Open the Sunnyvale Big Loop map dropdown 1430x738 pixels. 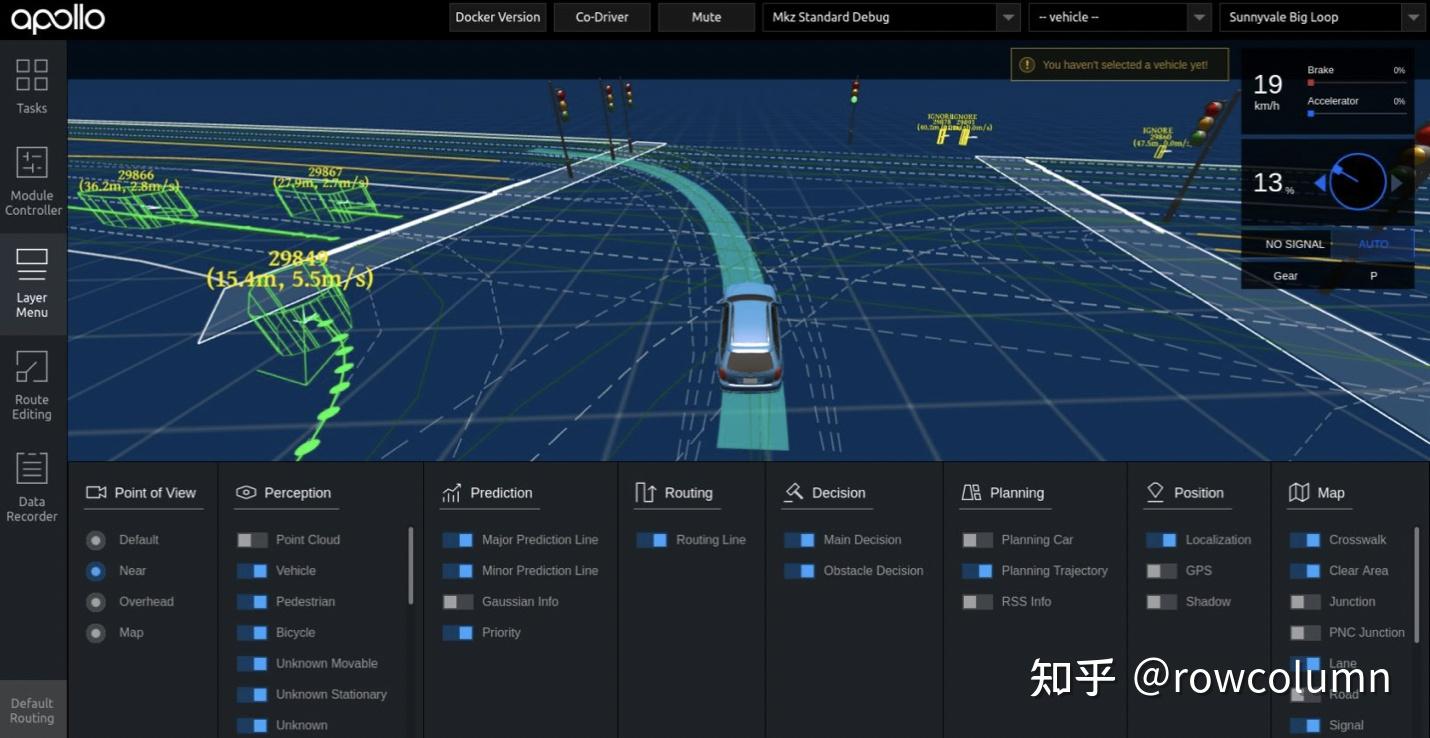1322,17
